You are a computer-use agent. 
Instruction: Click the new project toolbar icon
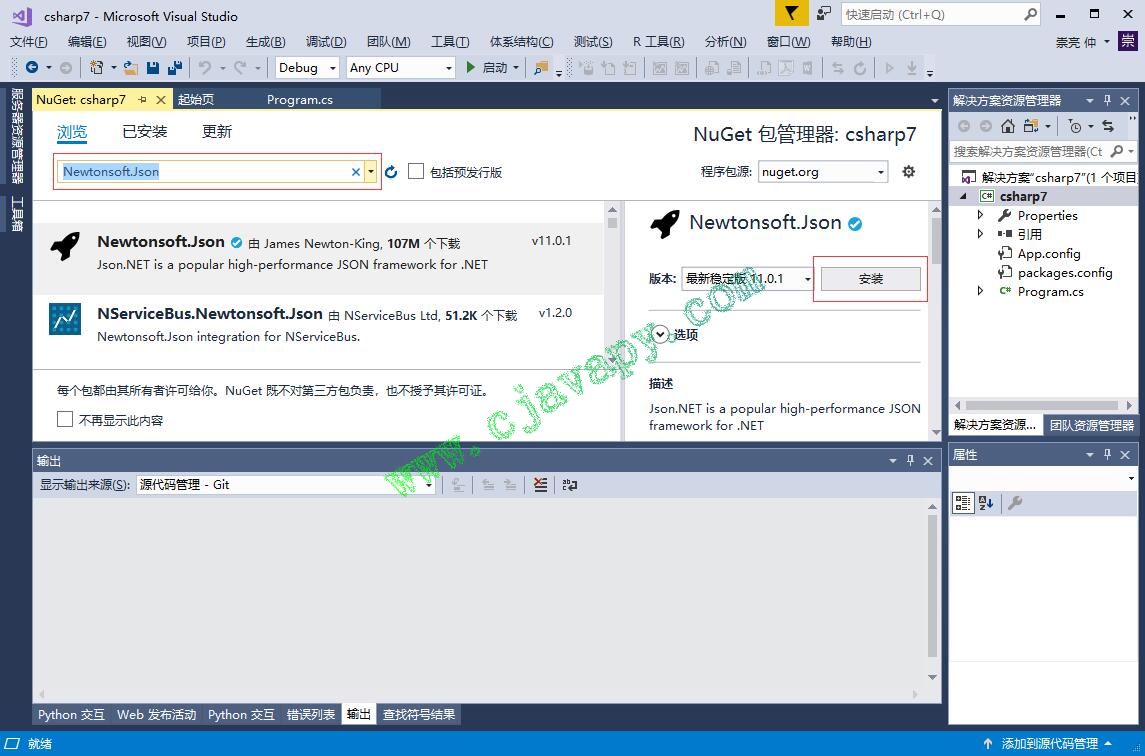click(96, 68)
